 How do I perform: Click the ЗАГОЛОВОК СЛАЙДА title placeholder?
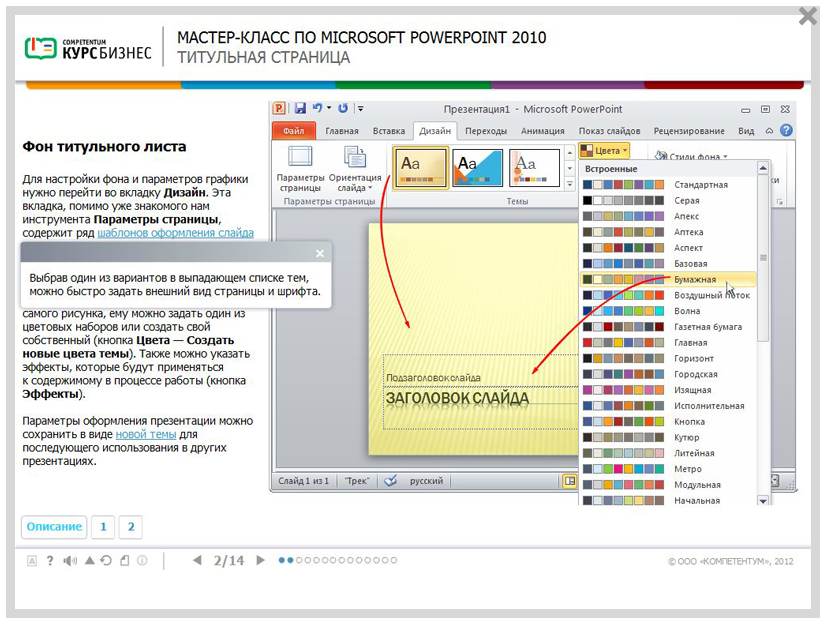pyautogui.click(x=457, y=398)
